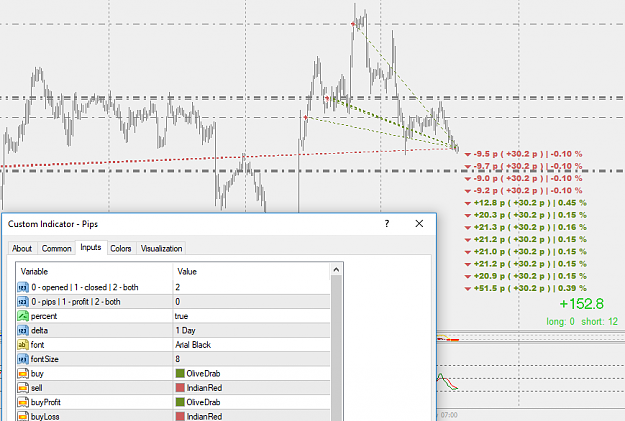Screen dimensions: 625x421
Task: Click the '-9.0 p ( +30.2 p ) | -0.10 %' label
Action: [x=528, y=179]
